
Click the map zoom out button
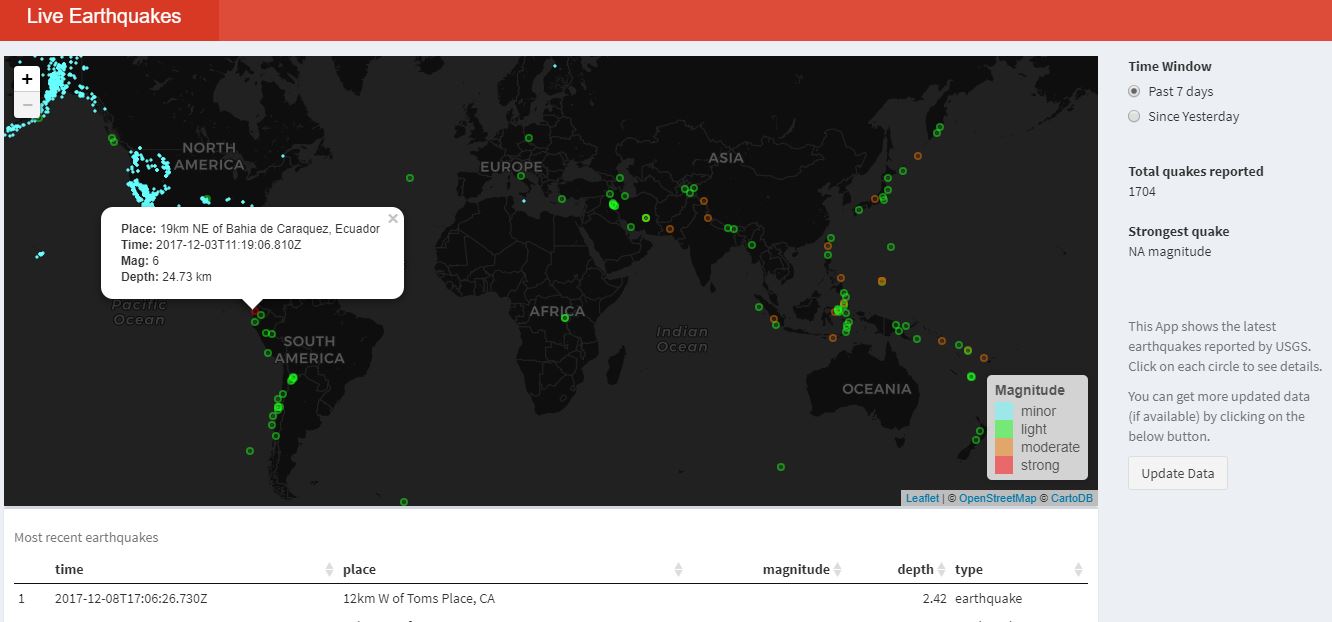click(x=27, y=105)
